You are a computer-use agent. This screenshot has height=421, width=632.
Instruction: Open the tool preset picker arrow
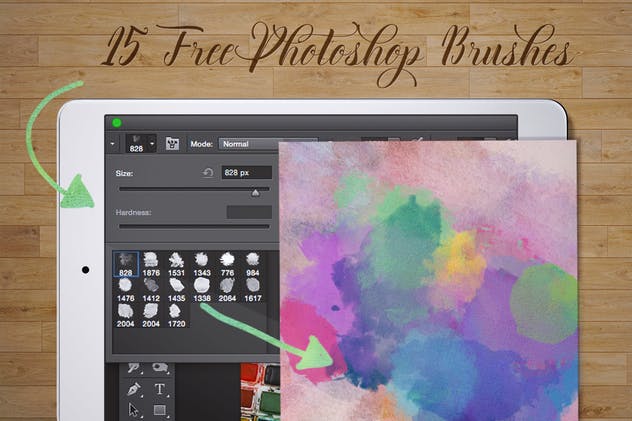[x=112, y=144]
